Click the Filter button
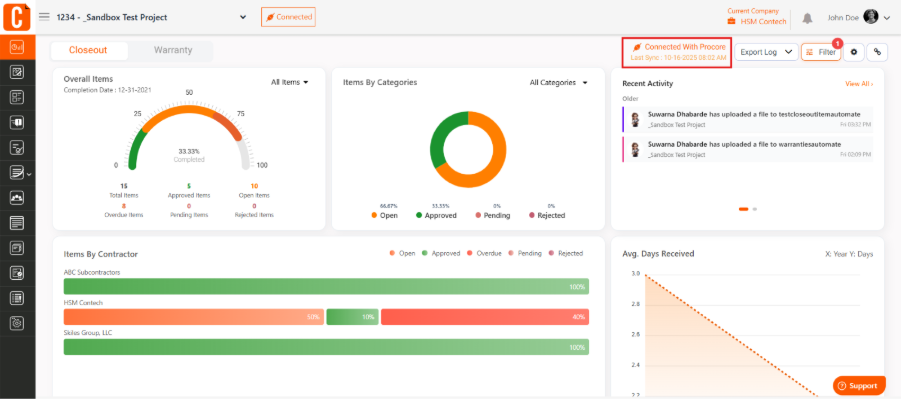Image resolution: width=901 pixels, height=399 pixels. (x=821, y=52)
